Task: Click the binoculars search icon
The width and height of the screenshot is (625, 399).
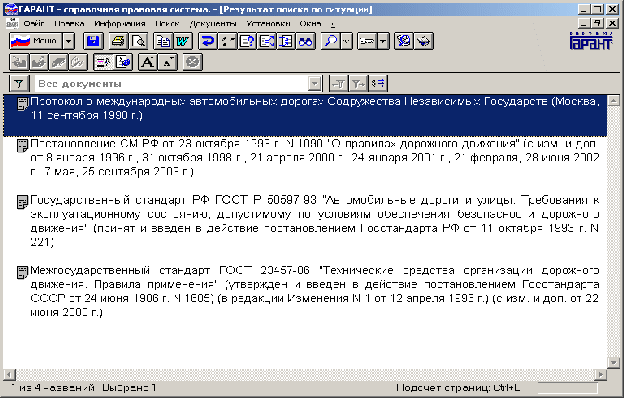Action: tap(306, 41)
